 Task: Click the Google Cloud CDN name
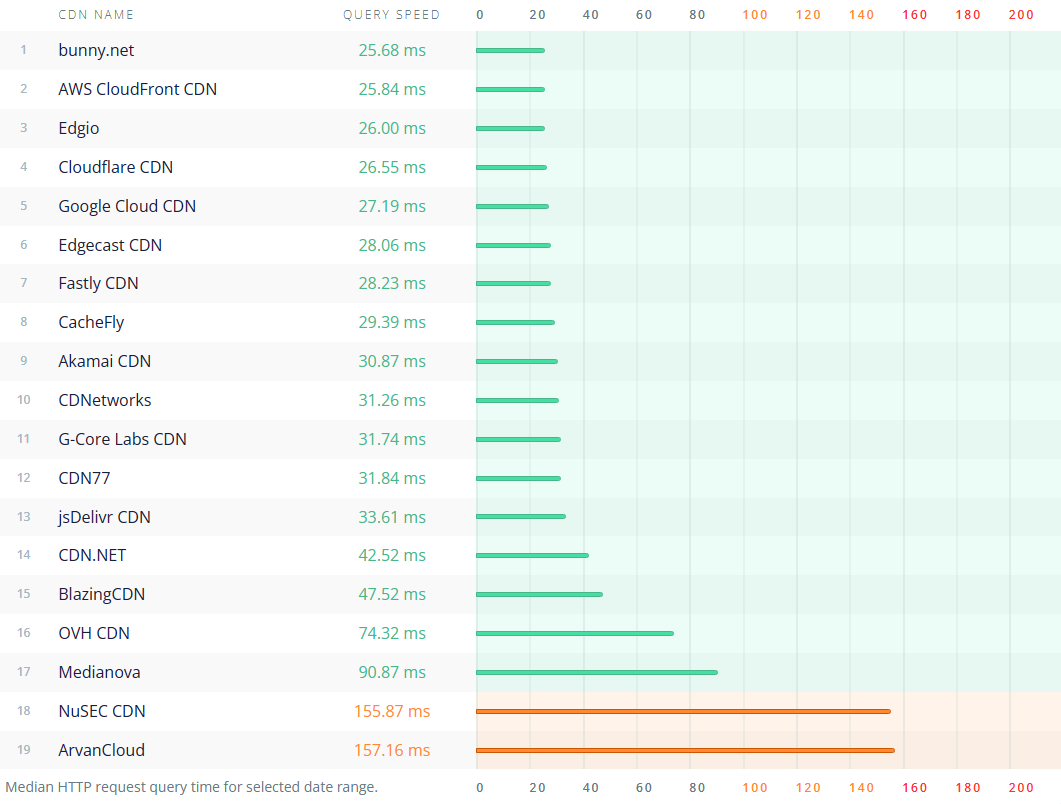[127, 206]
